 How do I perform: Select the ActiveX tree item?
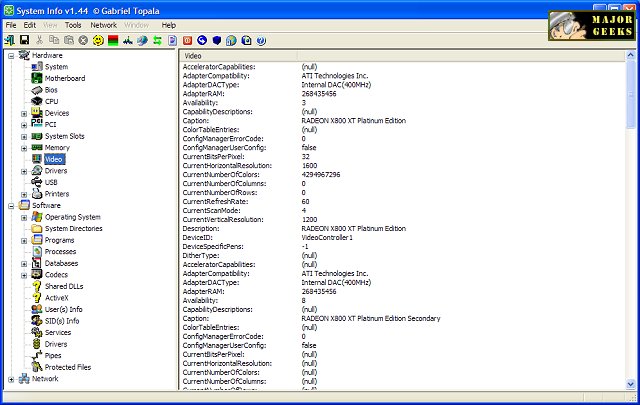tap(57, 298)
